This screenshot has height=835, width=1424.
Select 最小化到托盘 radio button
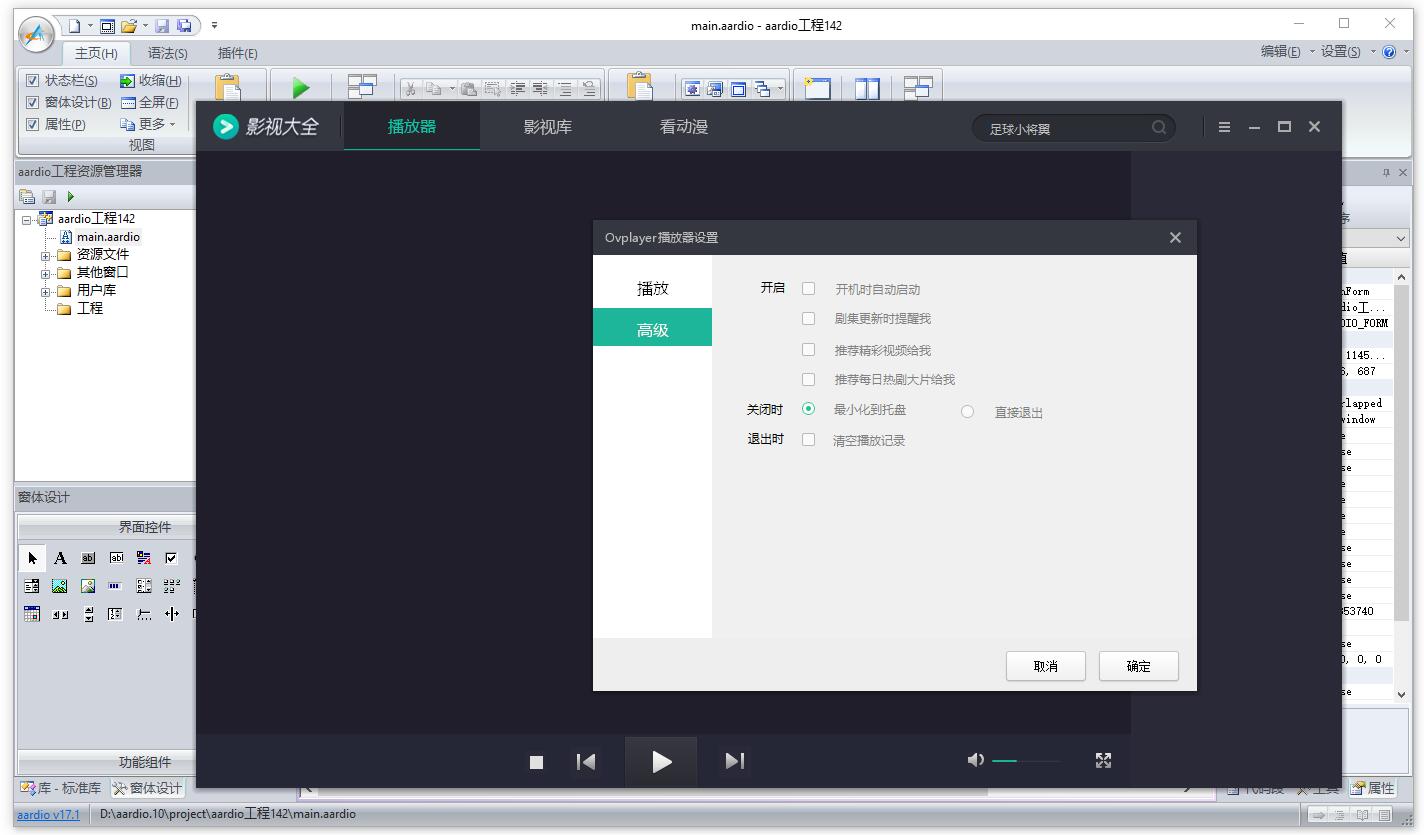point(808,409)
